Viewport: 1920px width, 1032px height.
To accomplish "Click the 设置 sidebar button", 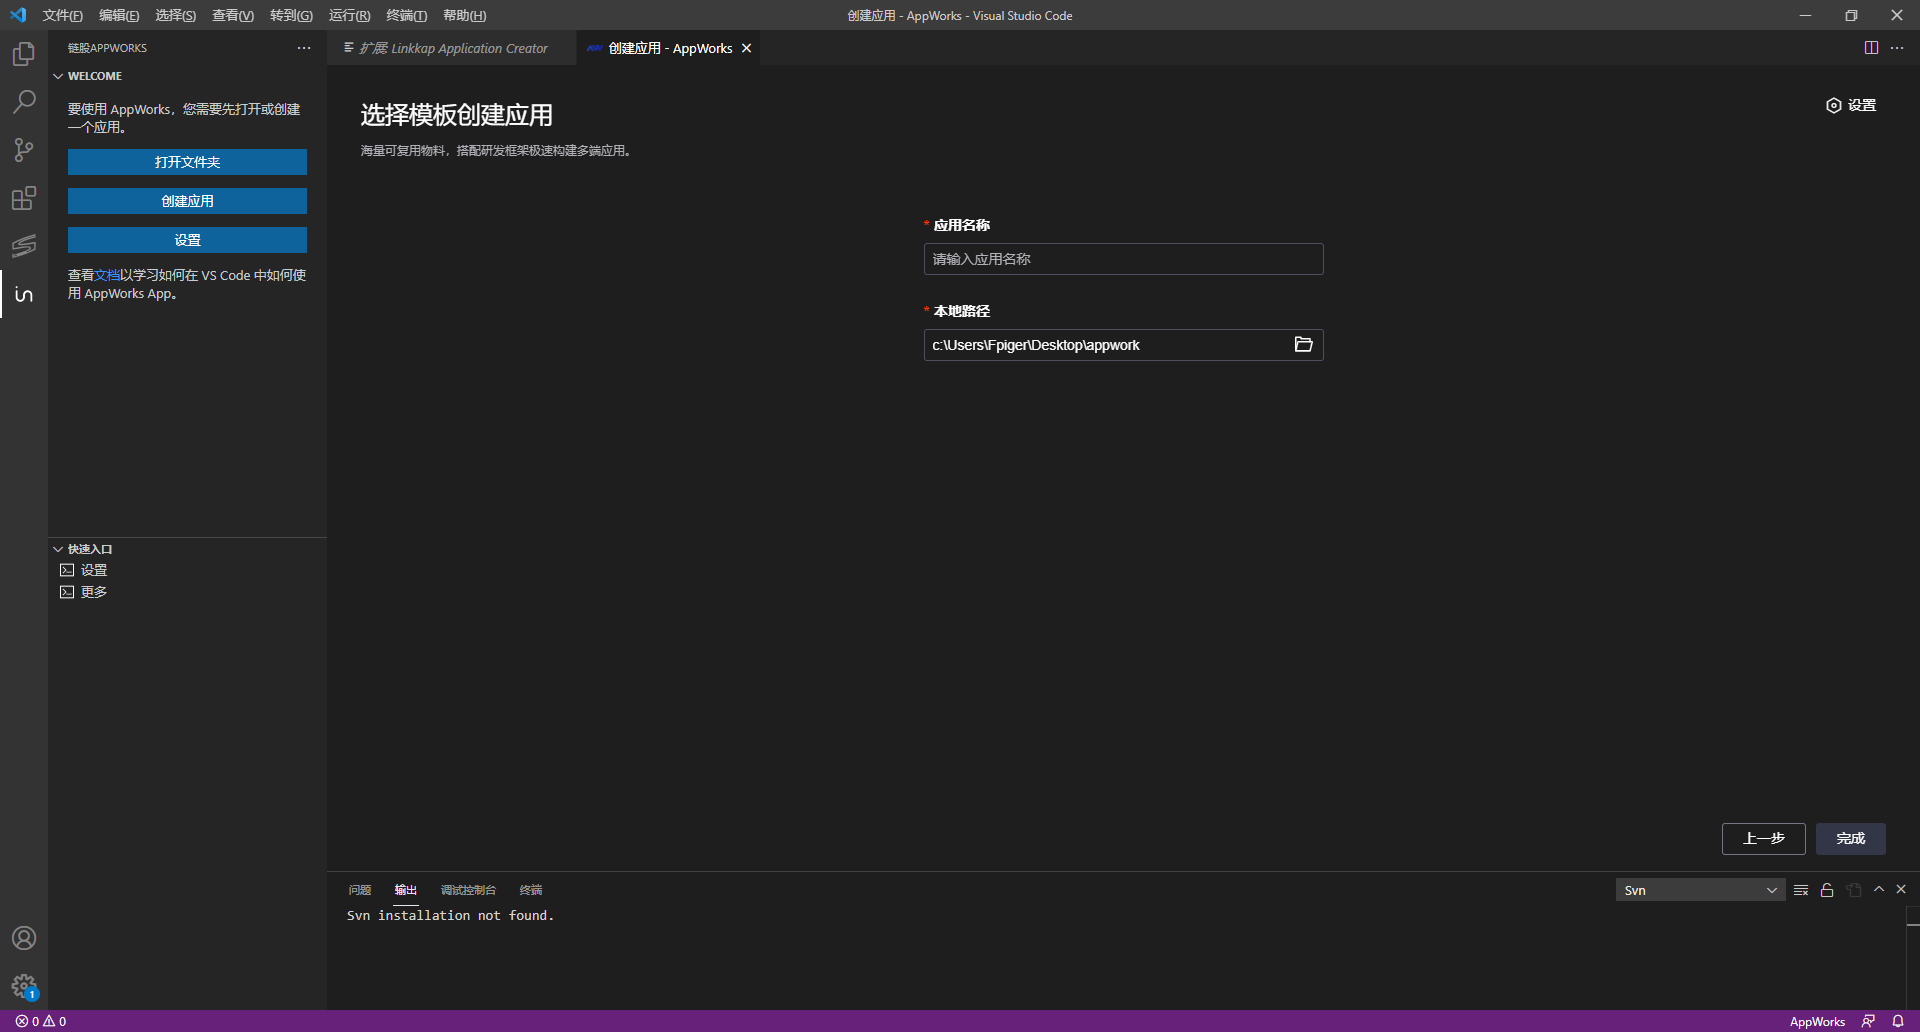I will point(187,240).
